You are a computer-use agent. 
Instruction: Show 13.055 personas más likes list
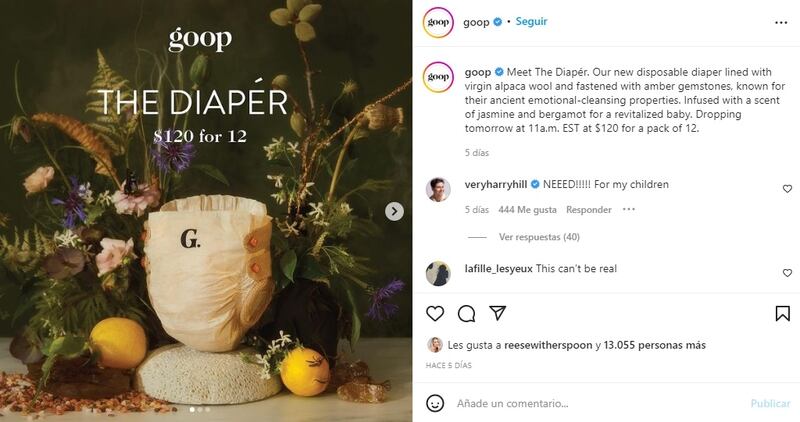point(655,345)
